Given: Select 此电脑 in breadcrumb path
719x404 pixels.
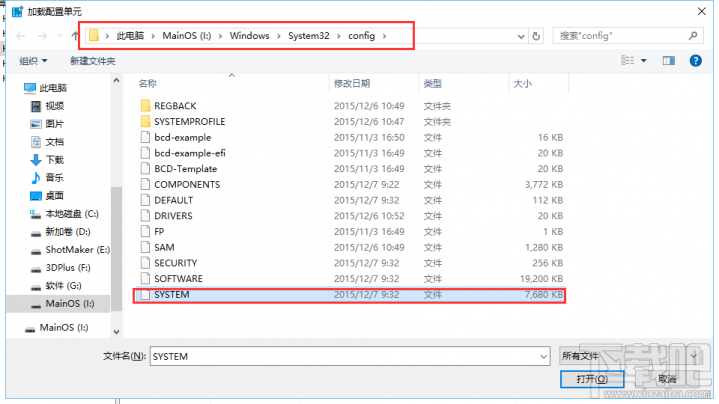Looking at the screenshot, I should pos(130,36).
